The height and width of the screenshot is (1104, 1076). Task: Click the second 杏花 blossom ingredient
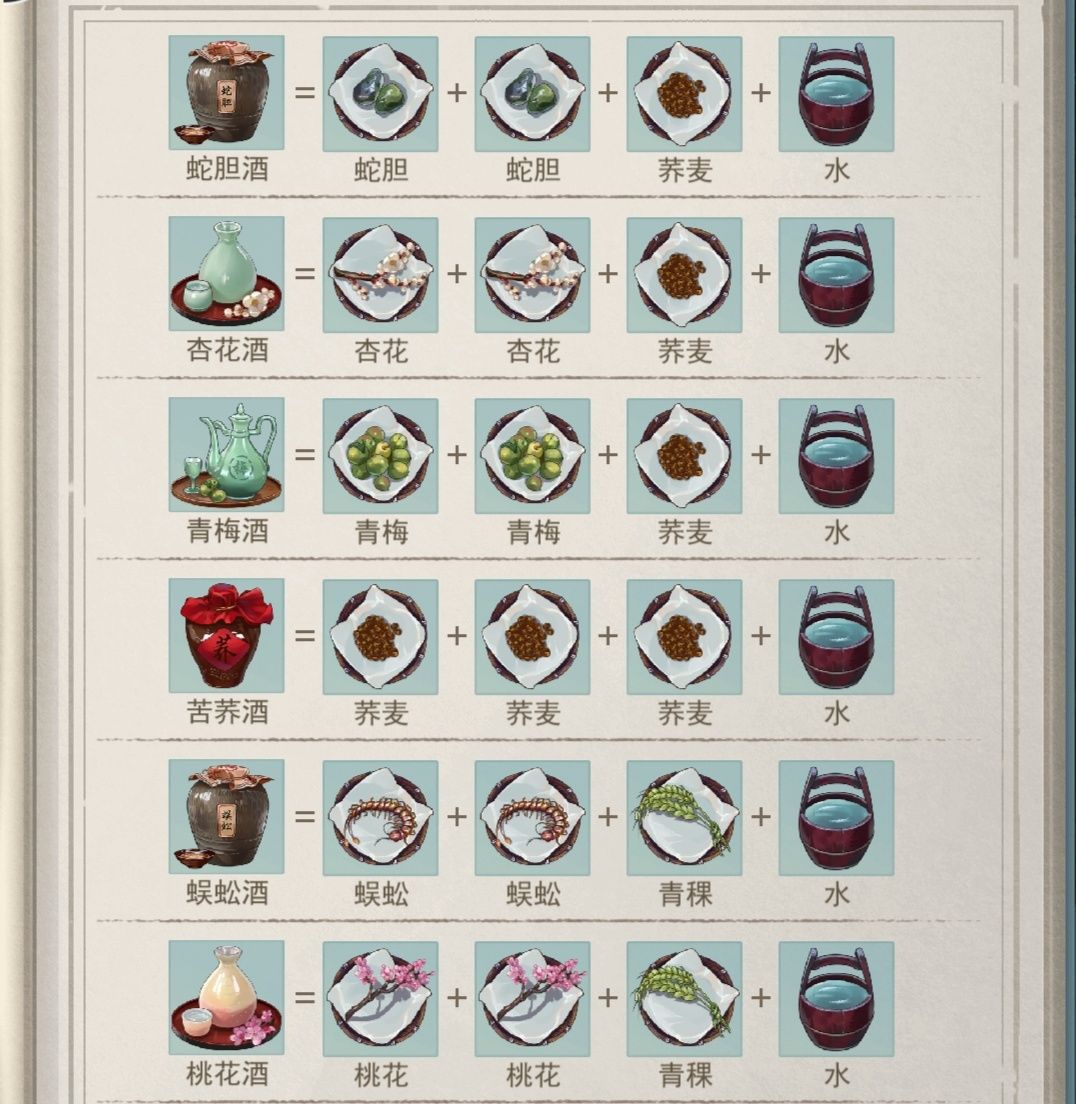coord(532,275)
